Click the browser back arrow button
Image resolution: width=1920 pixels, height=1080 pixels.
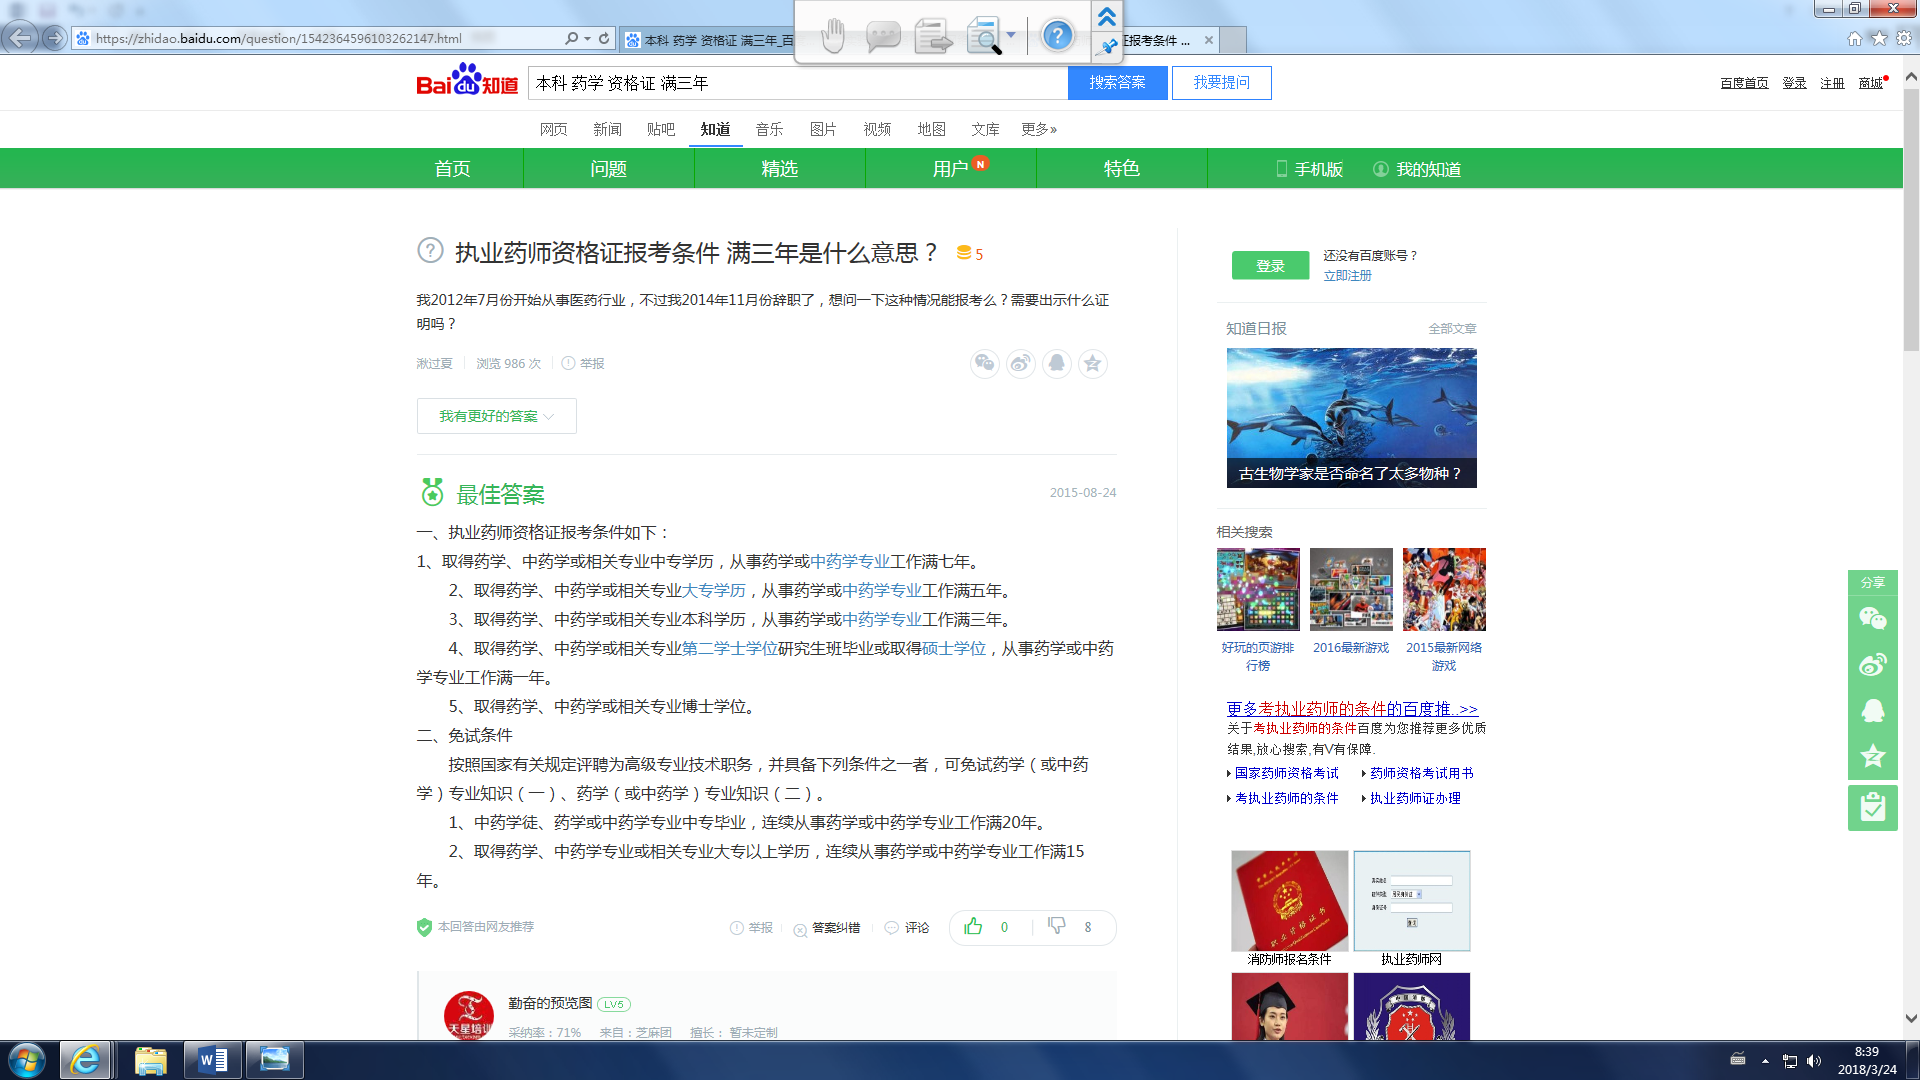pyautogui.click(x=20, y=38)
